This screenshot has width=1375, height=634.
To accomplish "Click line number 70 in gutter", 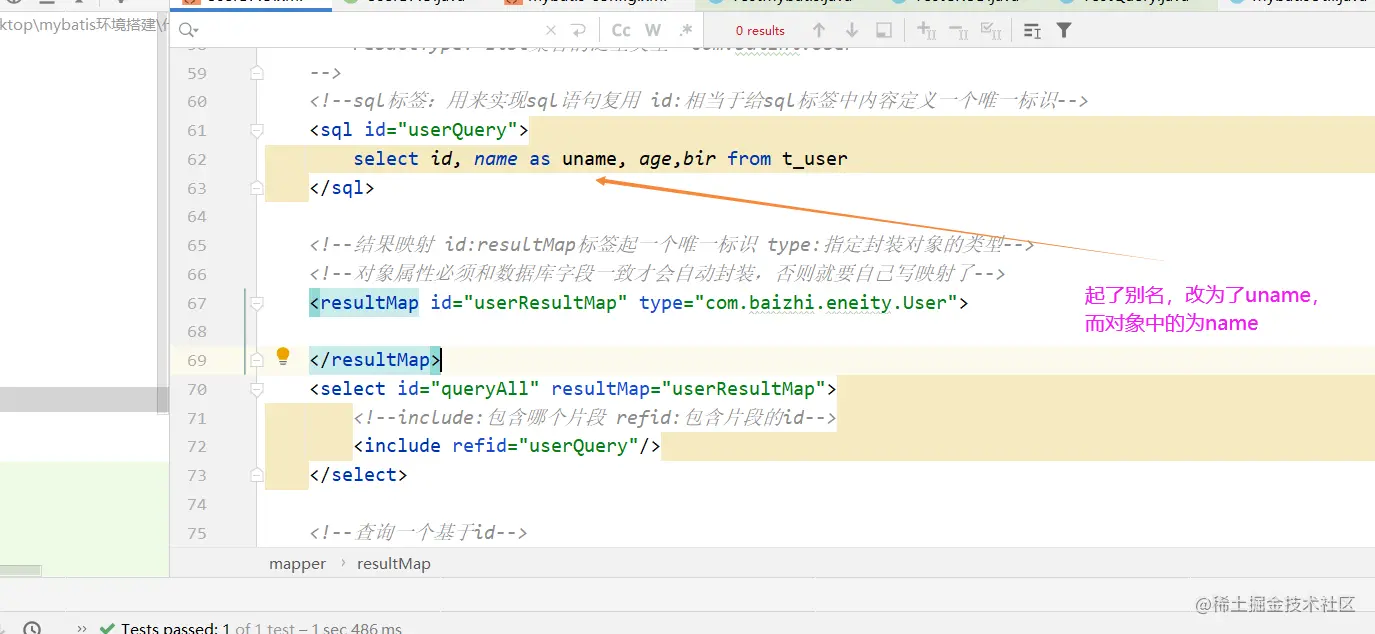I will [x=197, y=389].
